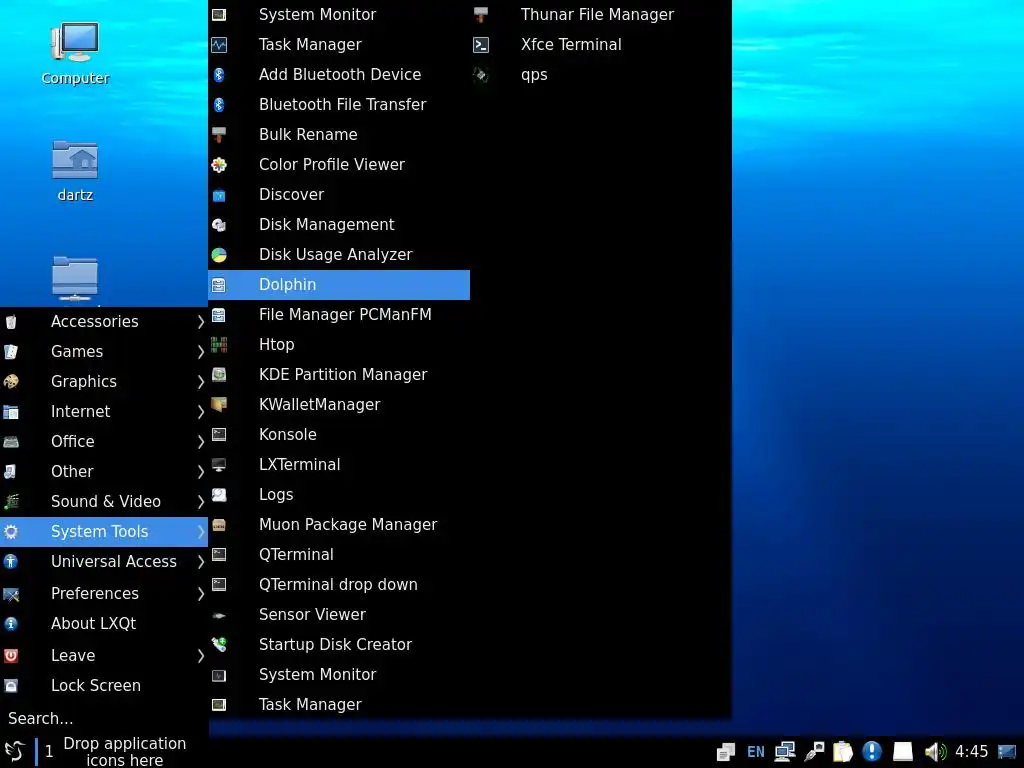This screenshot has height=768, width=1024.
Task: Expand the Office submenu
Action: click(x=104, y=441)
